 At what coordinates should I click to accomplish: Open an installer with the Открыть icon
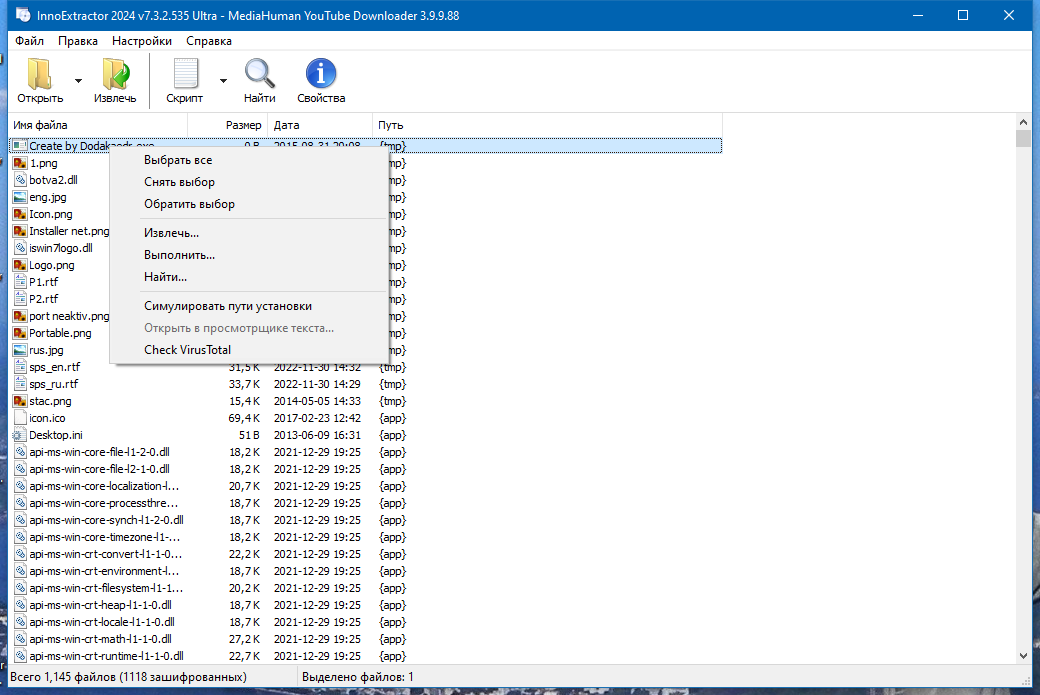40,74
